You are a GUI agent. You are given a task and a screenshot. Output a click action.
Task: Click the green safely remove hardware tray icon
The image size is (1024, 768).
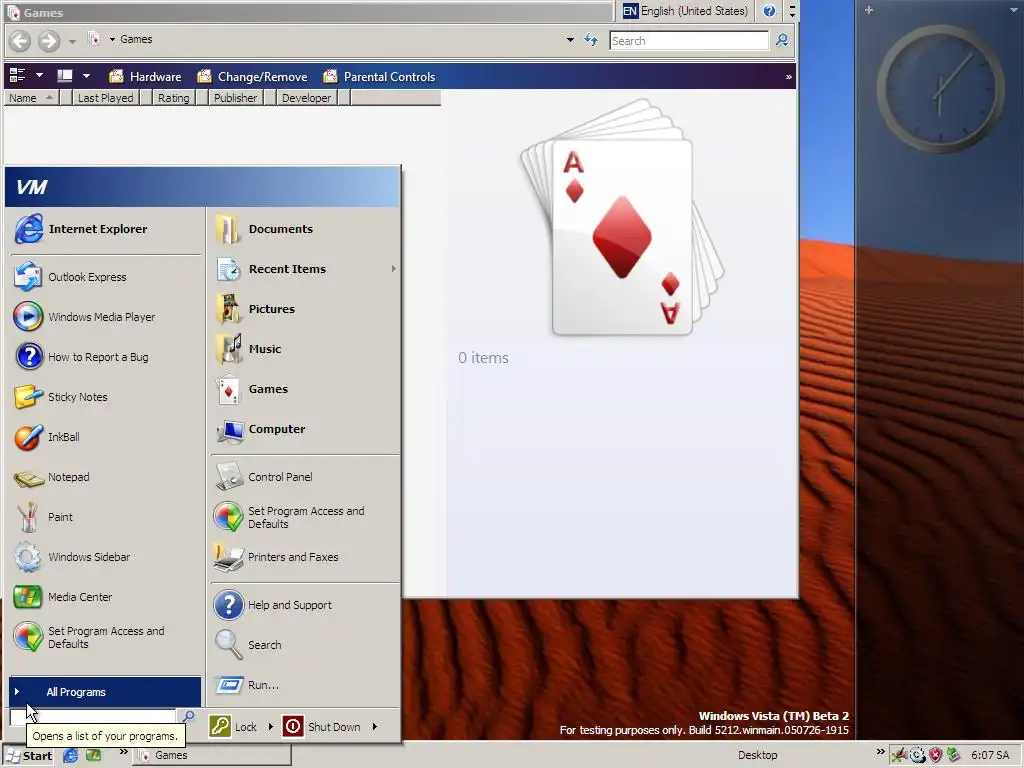coord(953,755)
